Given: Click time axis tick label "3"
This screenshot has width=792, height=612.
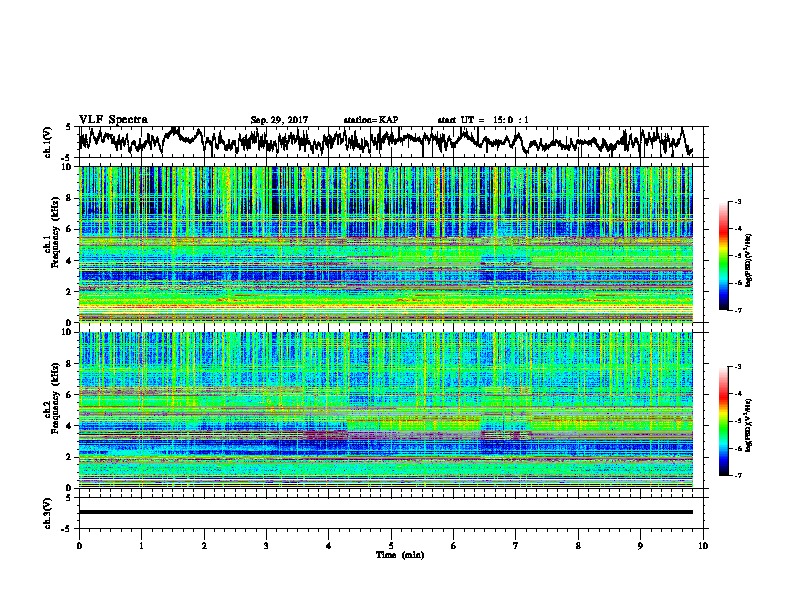Looking at the screenshot, I should point(266,546).
